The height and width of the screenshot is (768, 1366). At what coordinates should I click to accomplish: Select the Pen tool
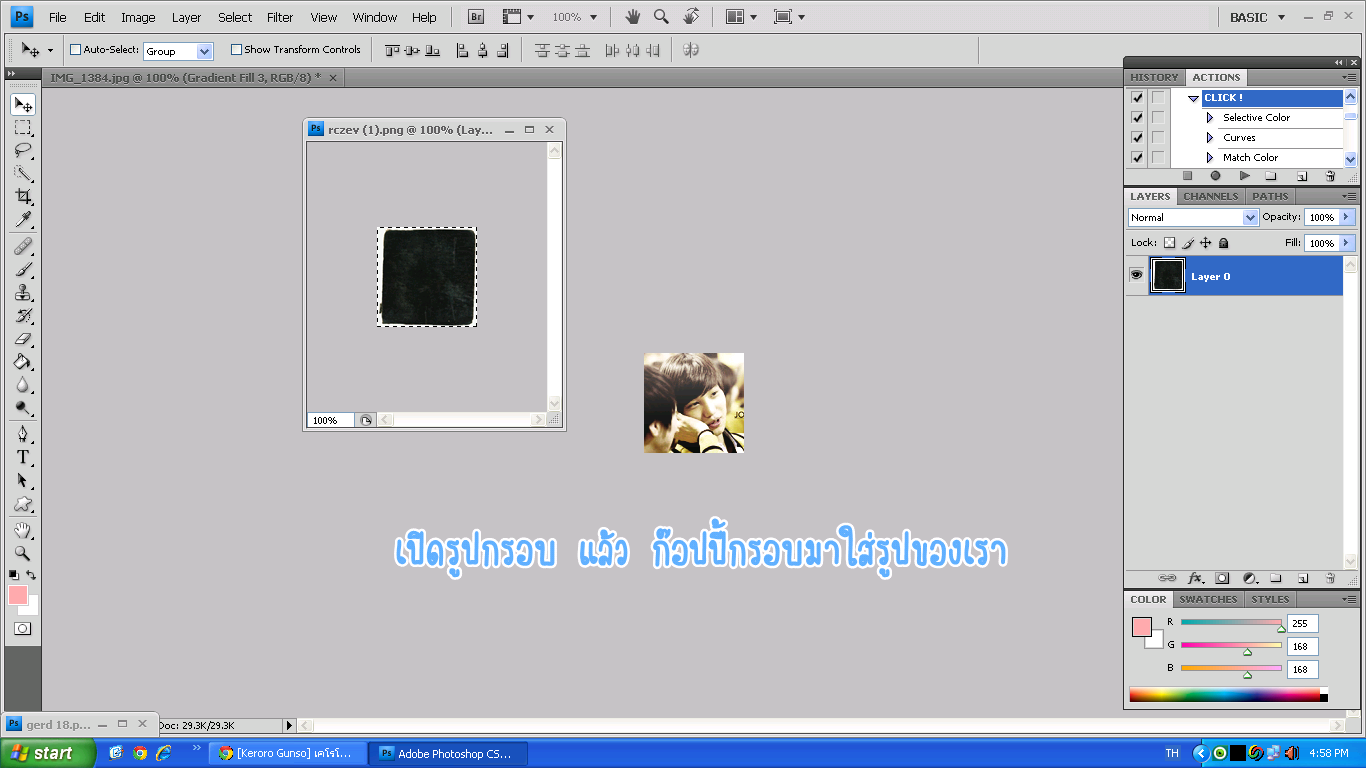tap(23, 434)
